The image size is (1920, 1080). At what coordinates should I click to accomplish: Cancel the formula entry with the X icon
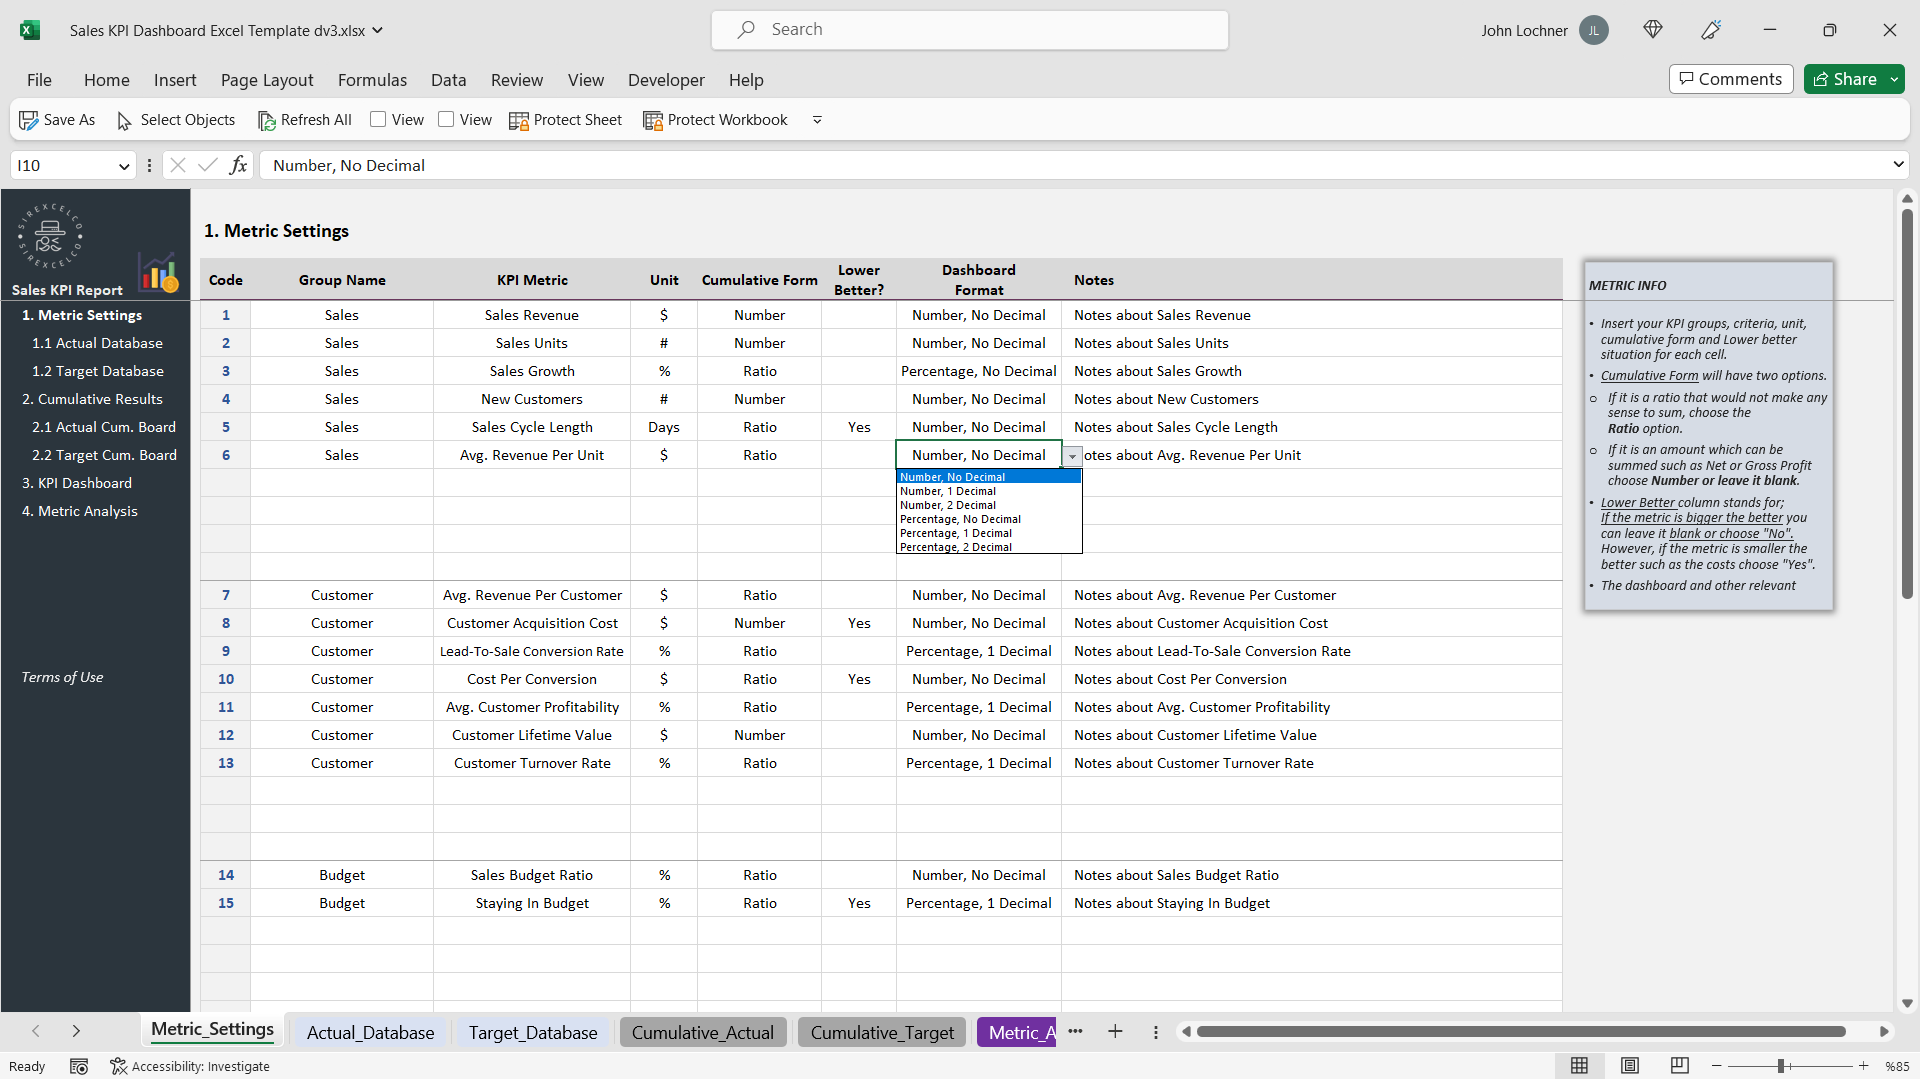(x=178, y=165)
